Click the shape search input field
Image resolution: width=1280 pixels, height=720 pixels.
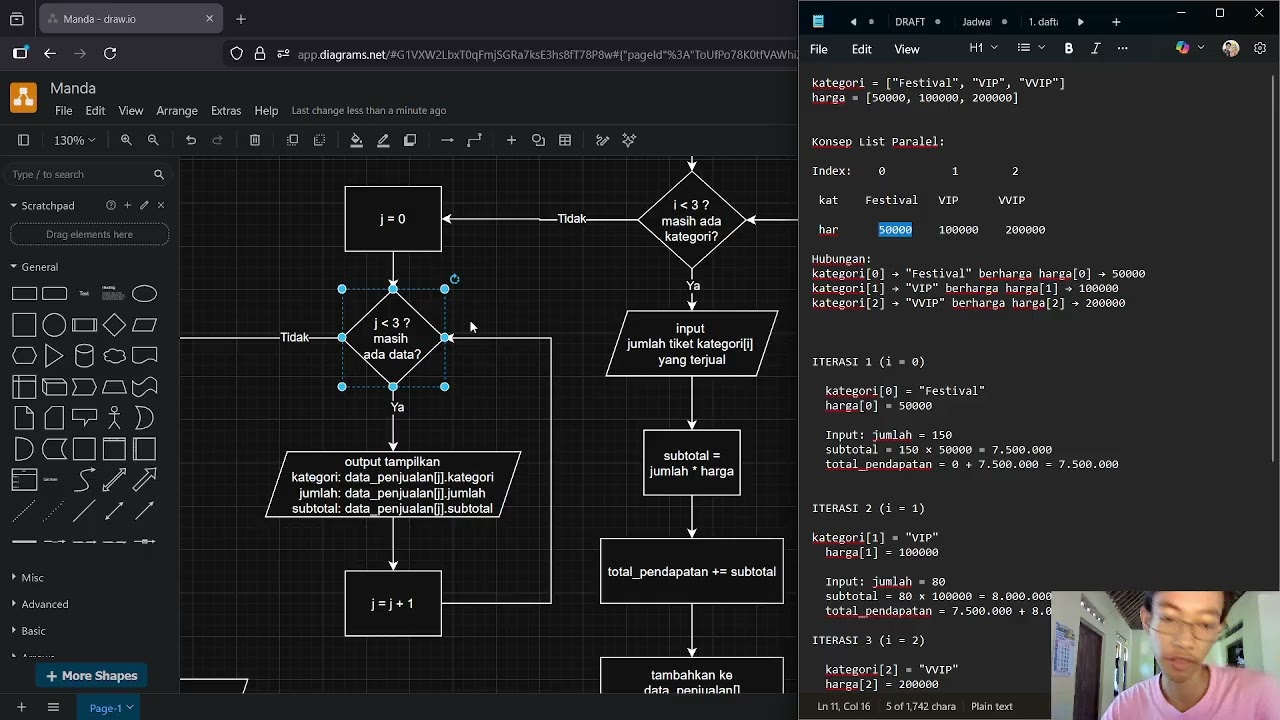tap(80, 174)
